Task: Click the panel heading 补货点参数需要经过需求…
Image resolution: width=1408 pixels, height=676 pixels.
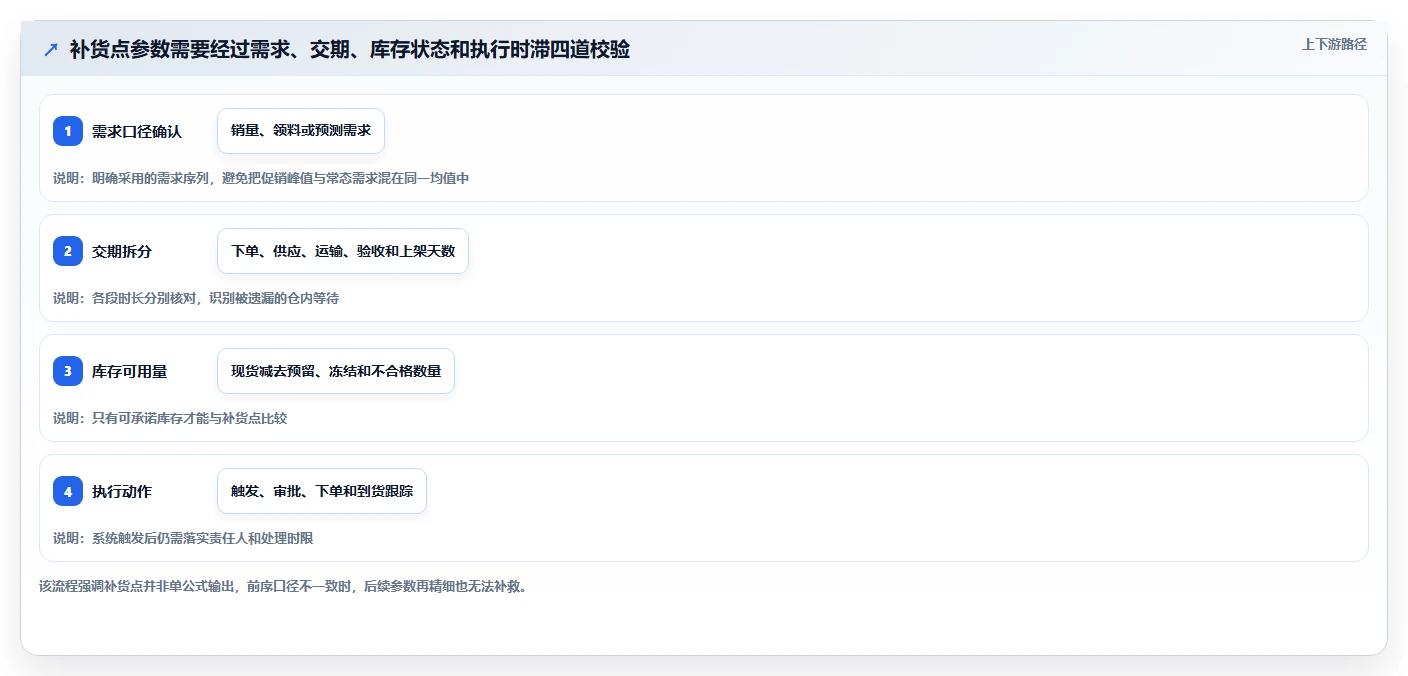Action: (350, 50)
